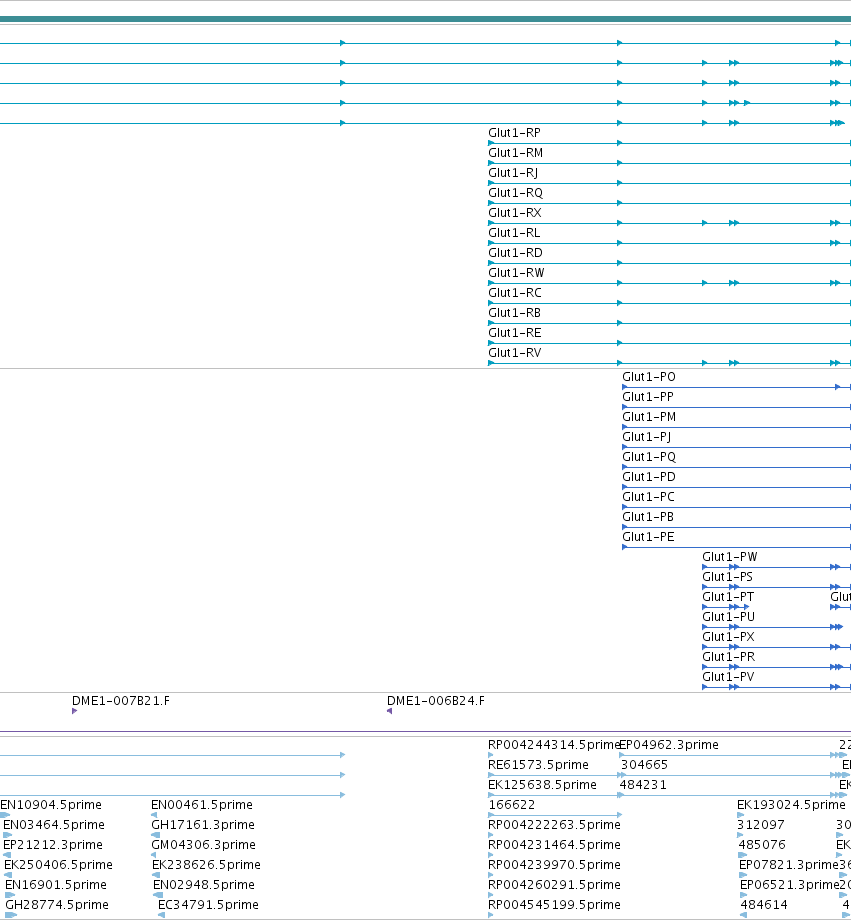
Task: Select the Glut1-PO protein label
Action: pyautogui.click(x=649, y=377)
